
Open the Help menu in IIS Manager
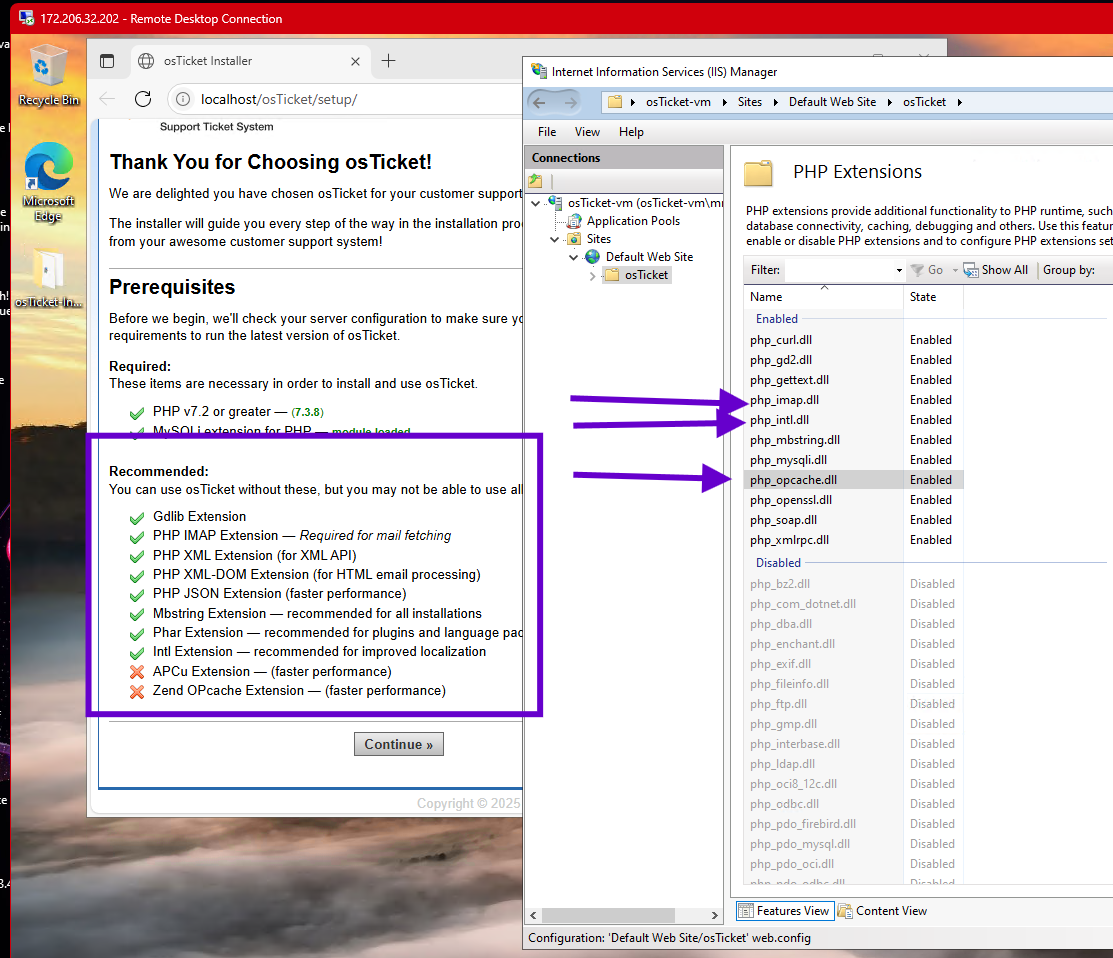(x=631, y=132)
